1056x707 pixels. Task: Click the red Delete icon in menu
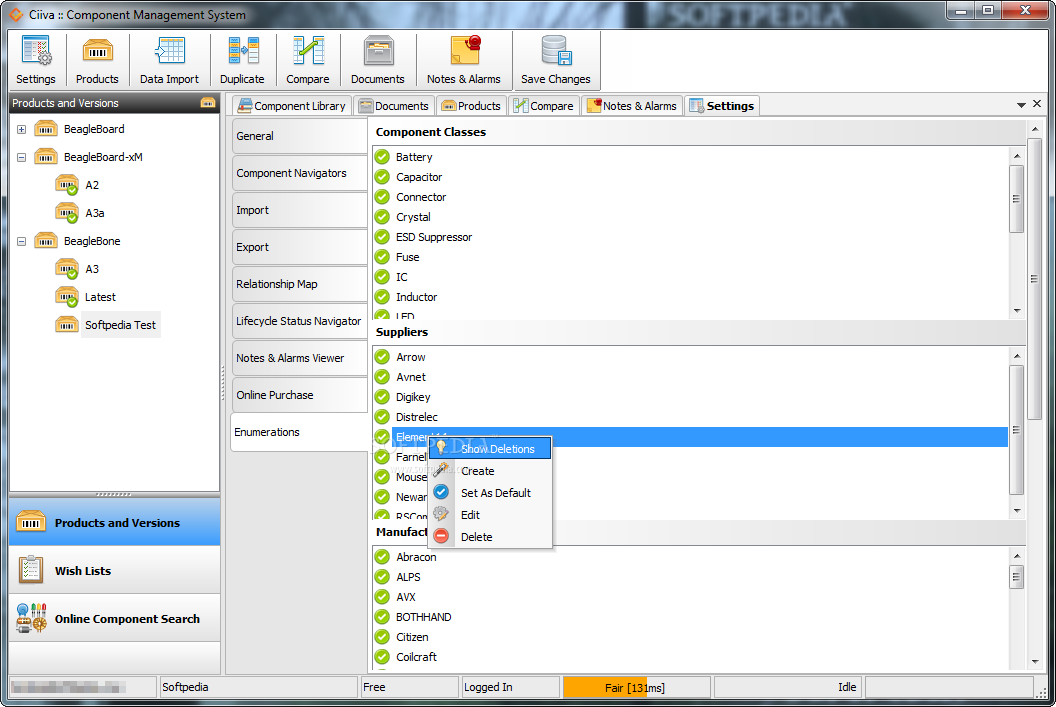(x=441, y=537)
